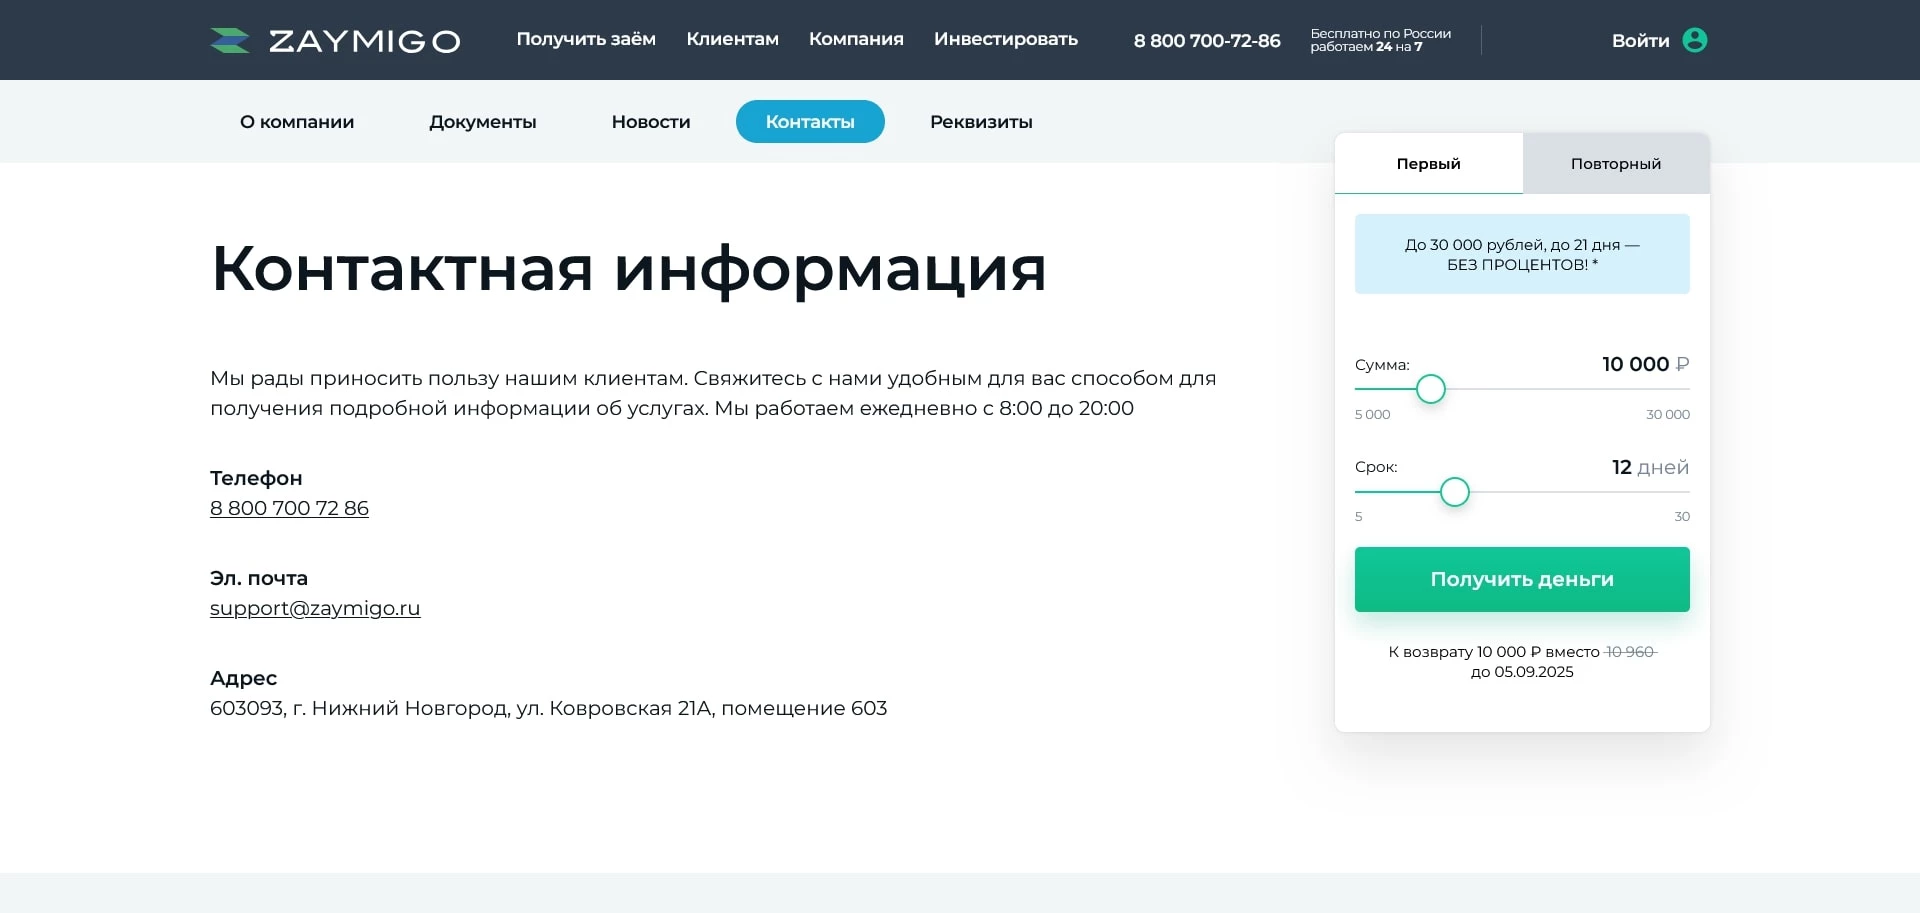This screenshot has height=913, width=1920.
Task: Click the Срок slider handle
Action: [x=1455, y=492]
